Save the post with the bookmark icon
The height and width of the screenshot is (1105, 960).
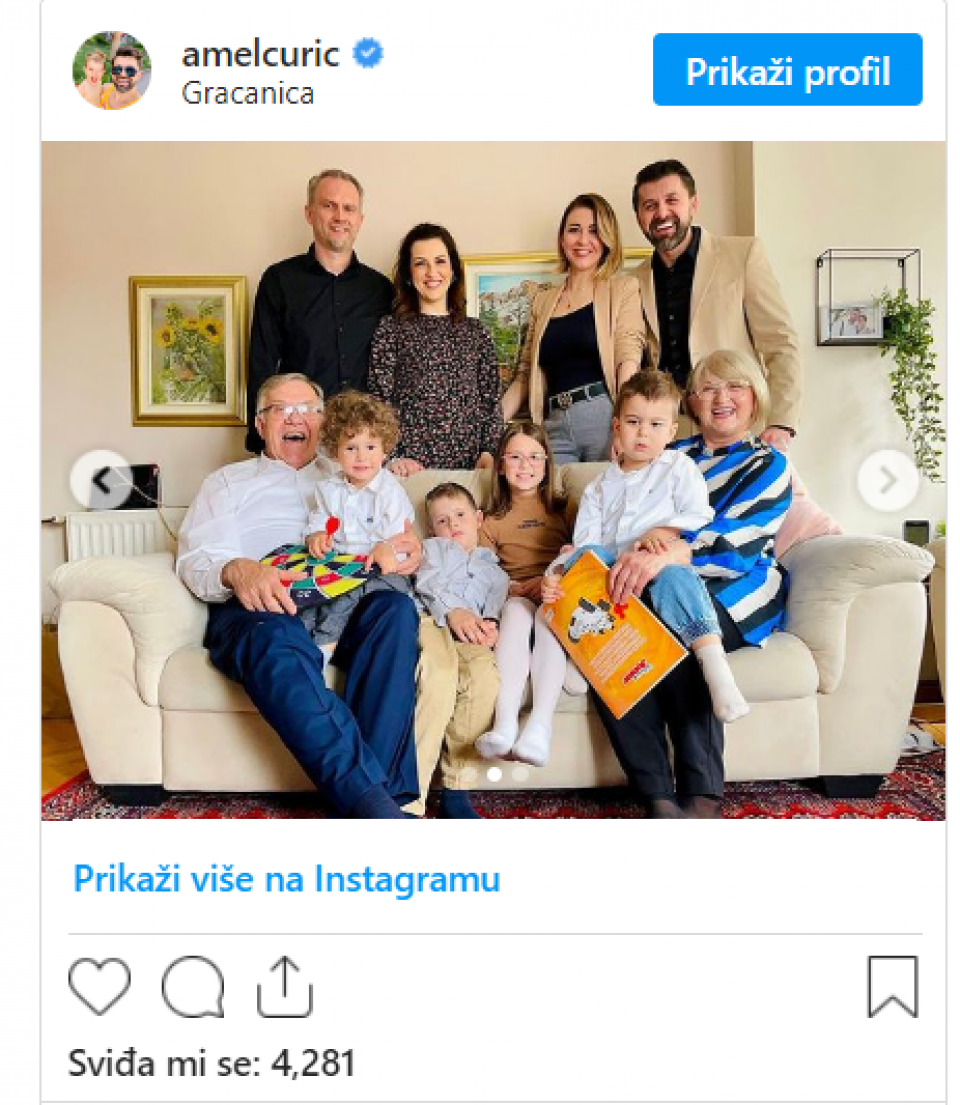(x=892, y=987)
